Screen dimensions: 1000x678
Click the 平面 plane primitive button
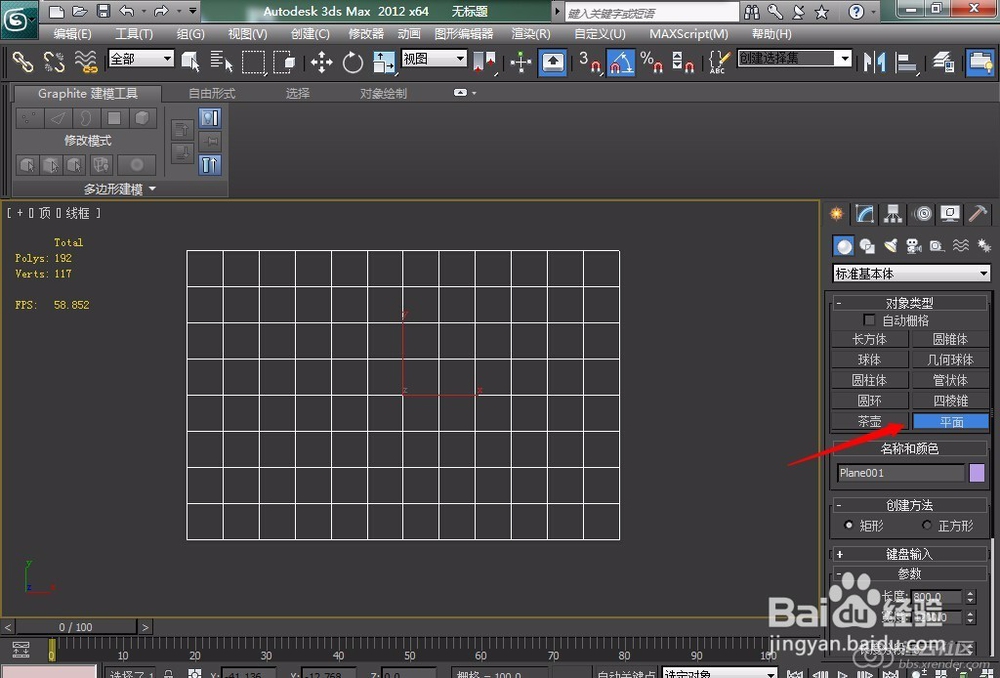pyautogui.click(x=950, y=421)
